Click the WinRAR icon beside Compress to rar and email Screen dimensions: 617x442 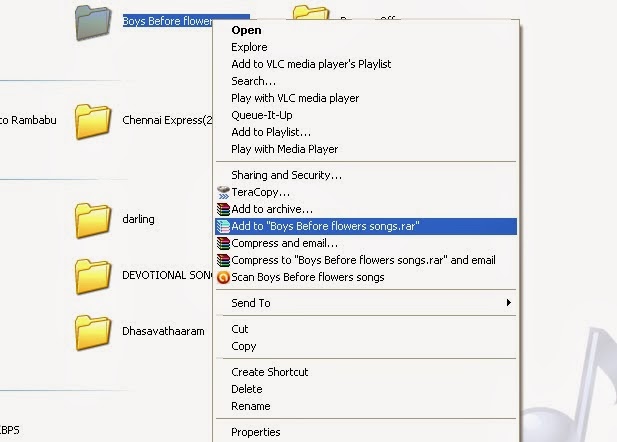pyautogui.click(x=223, y=260)
